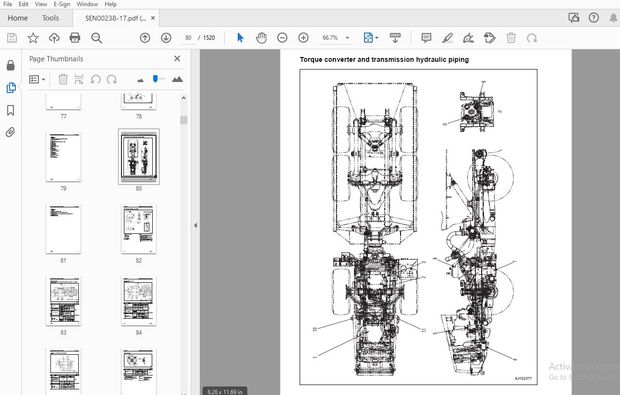Select page 81 thumbnail
The height and width of the screenshot is (395, 620).
pos(63,229)
